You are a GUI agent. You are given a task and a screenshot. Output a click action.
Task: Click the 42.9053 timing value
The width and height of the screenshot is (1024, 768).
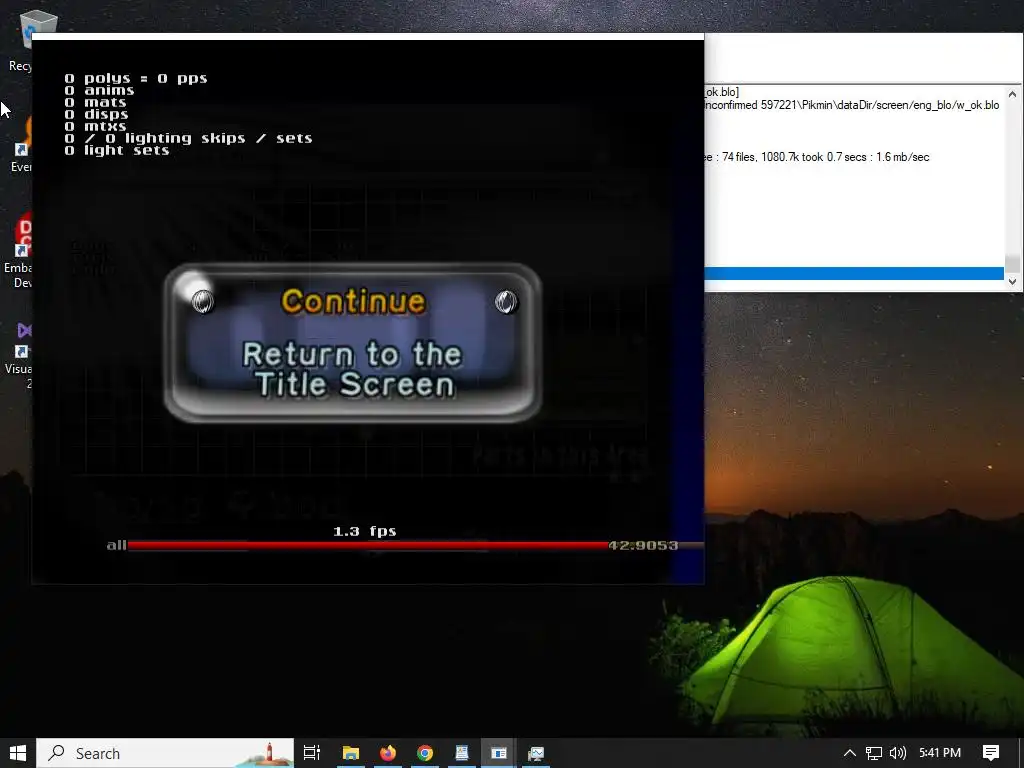coord(643,545)
